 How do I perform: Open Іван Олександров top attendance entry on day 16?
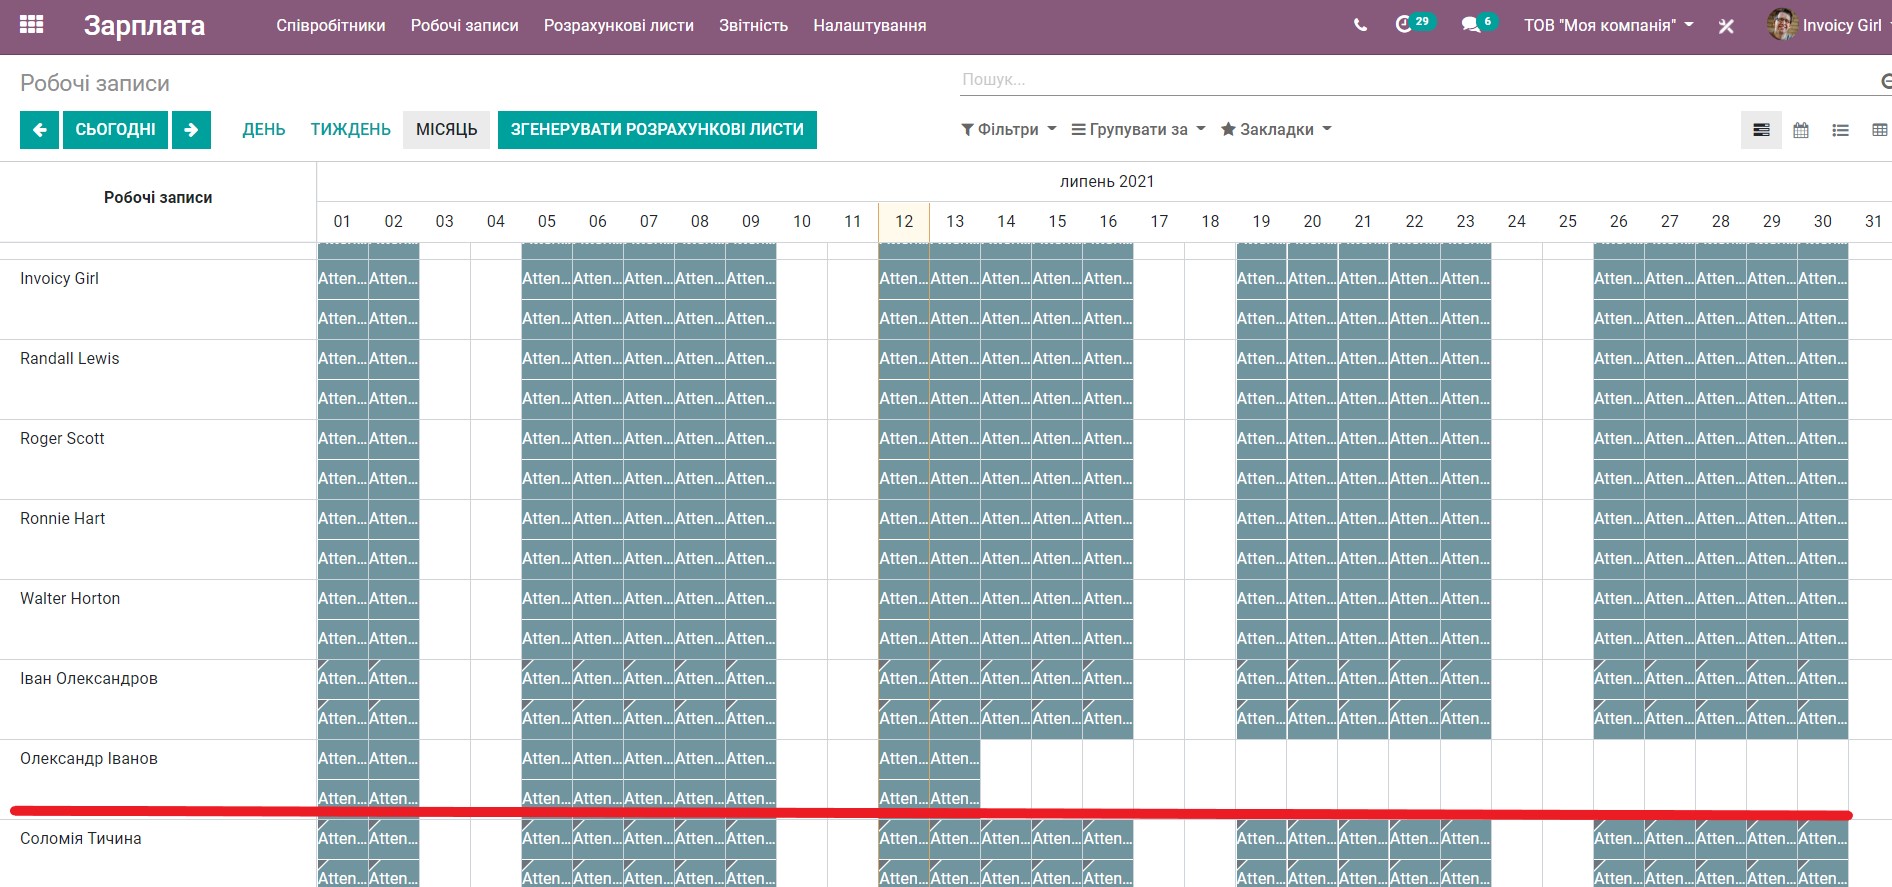1108,679
